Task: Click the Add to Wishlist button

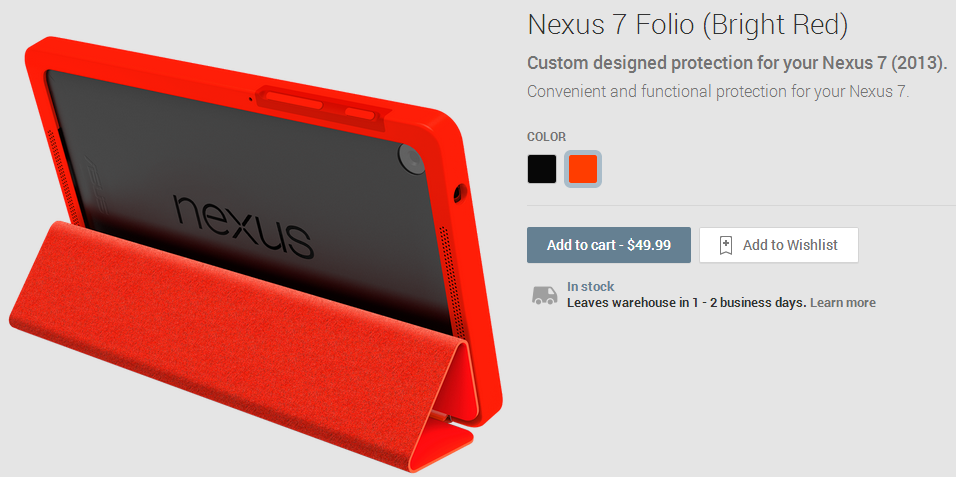Action: click(779, 245)
